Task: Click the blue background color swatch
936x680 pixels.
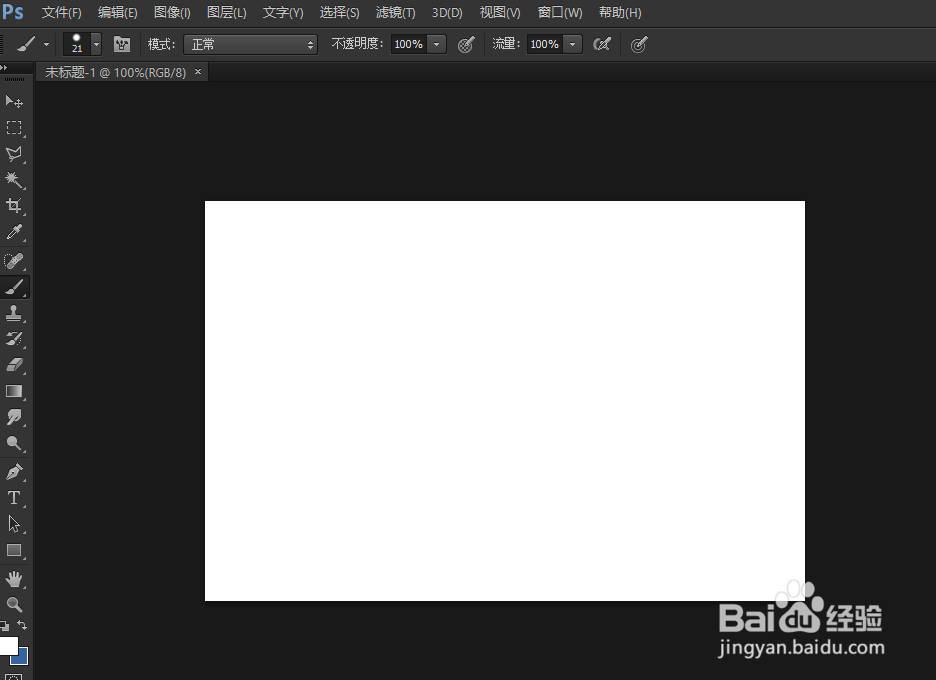Action: click(21, 657)
